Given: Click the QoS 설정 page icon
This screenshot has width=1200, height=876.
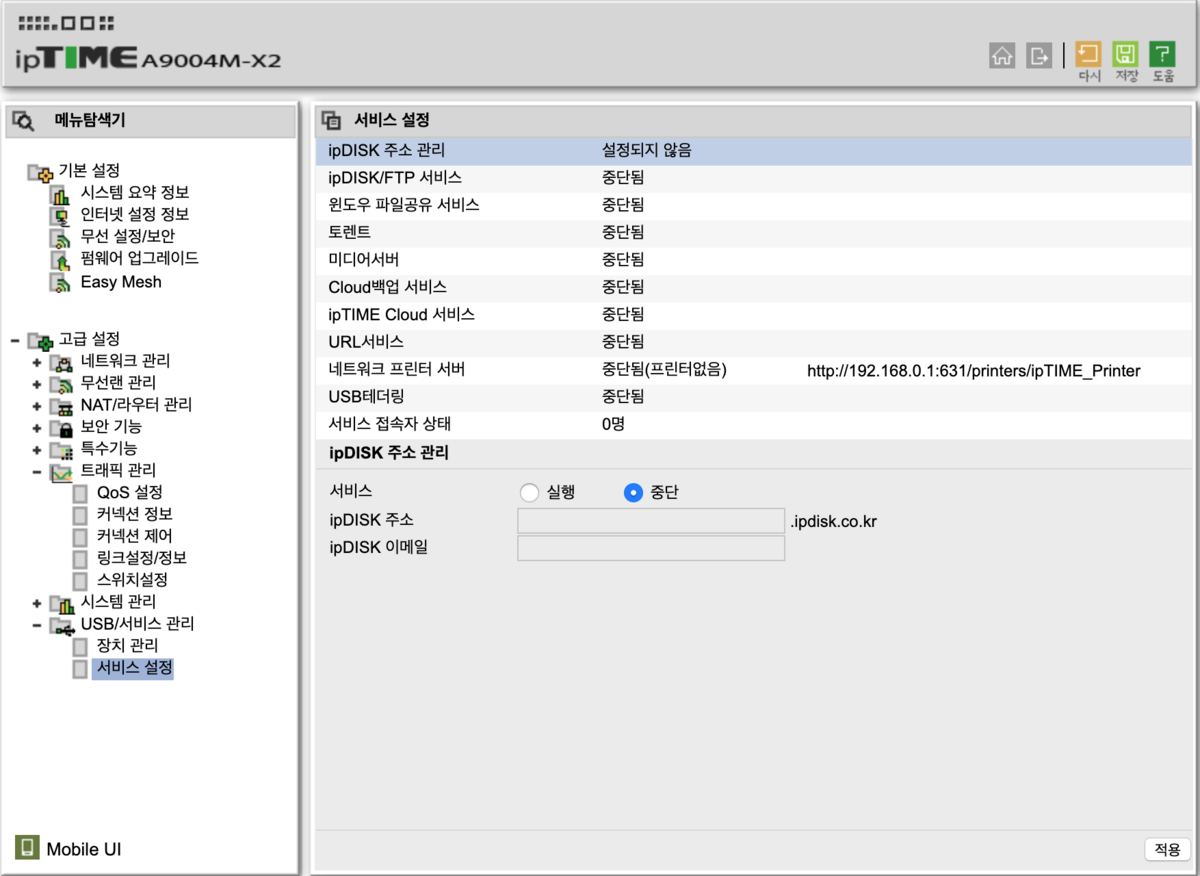Looking at the screenshot, I should pyautogui.click(x=80, y=493).
